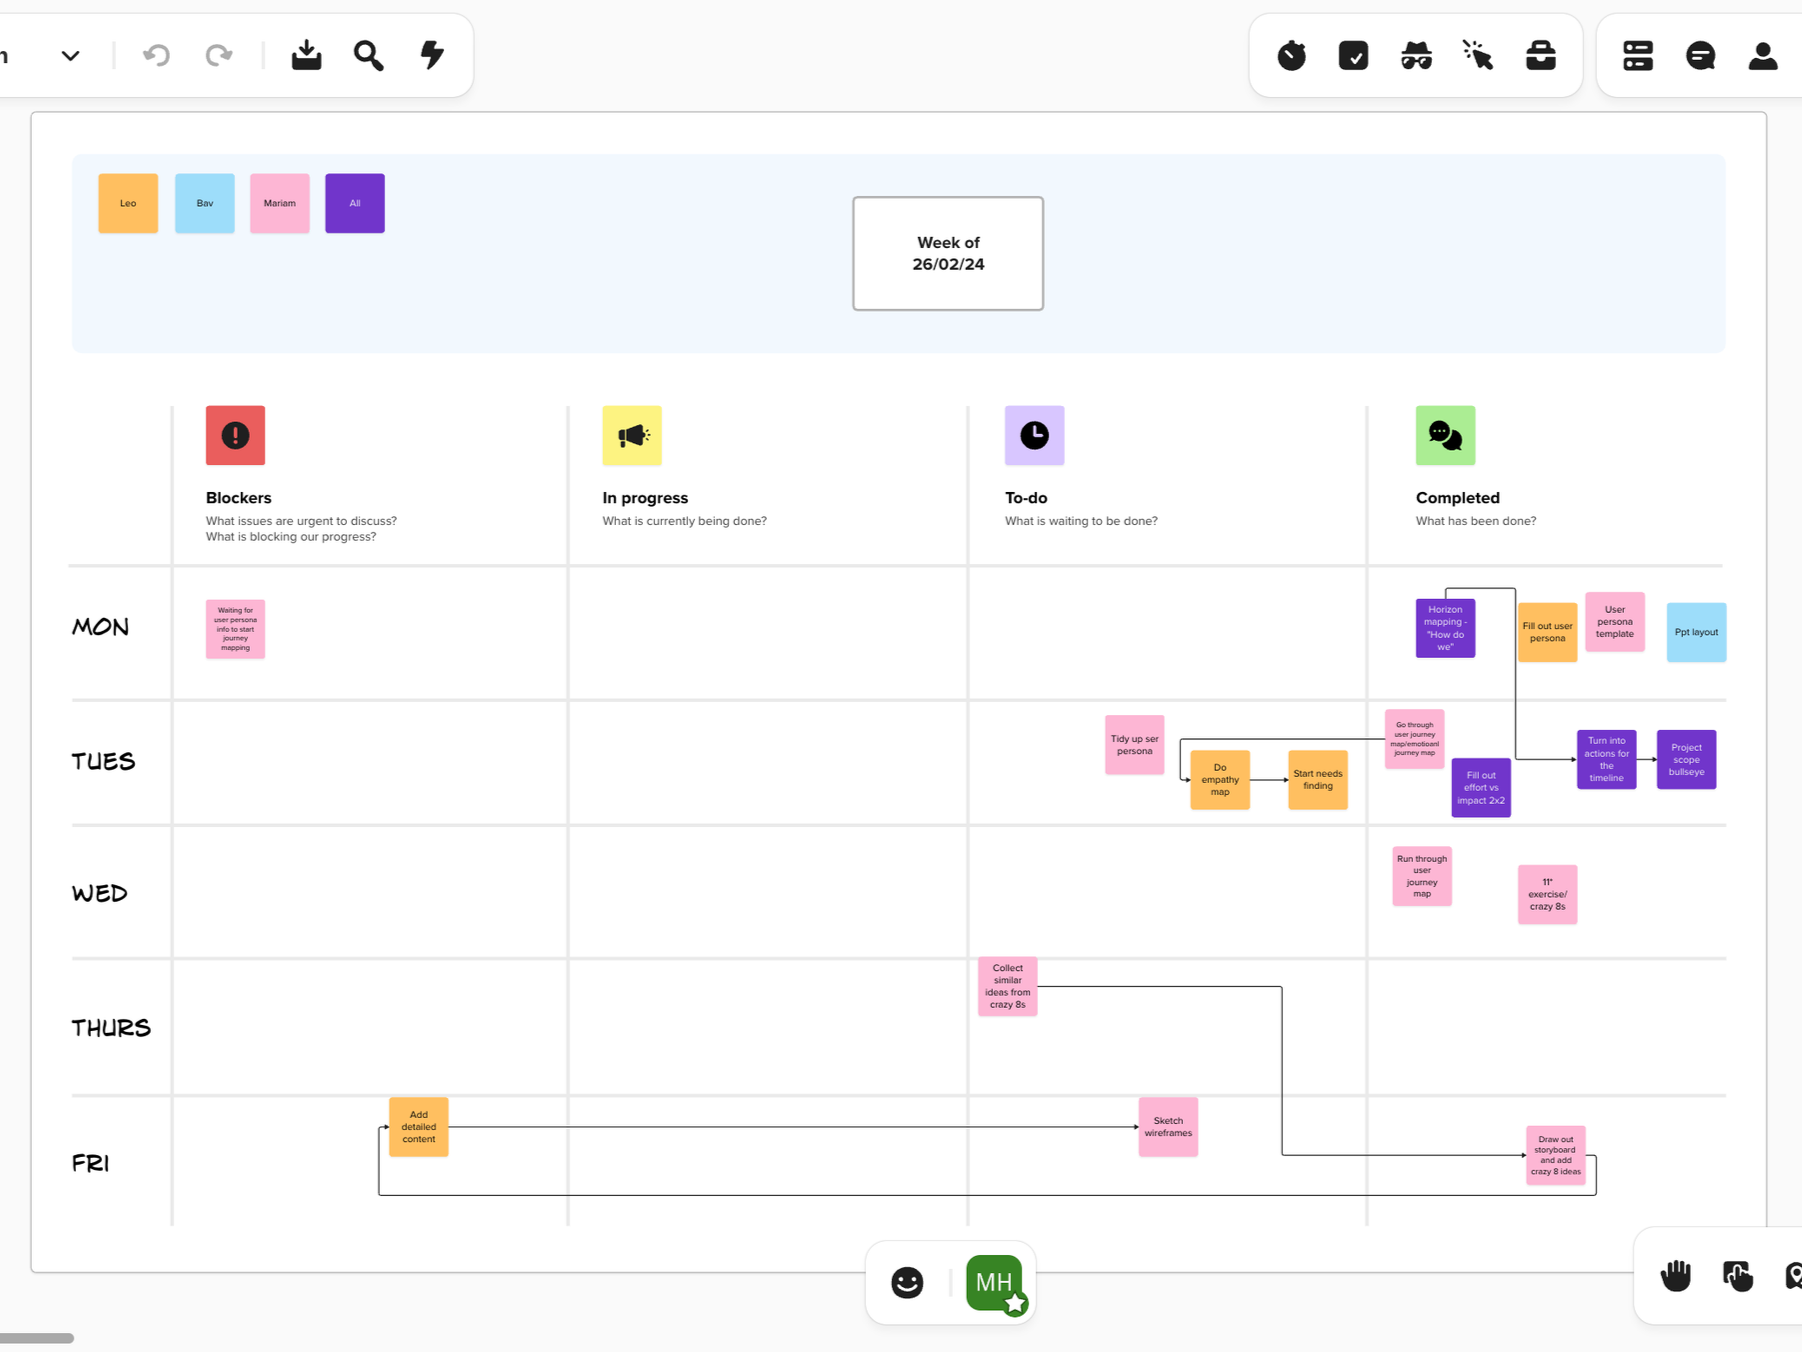The image size is (1802, 1352).
Task: Select the 'Sketch wireframes' sticky note
Action: point(1168,1127)
